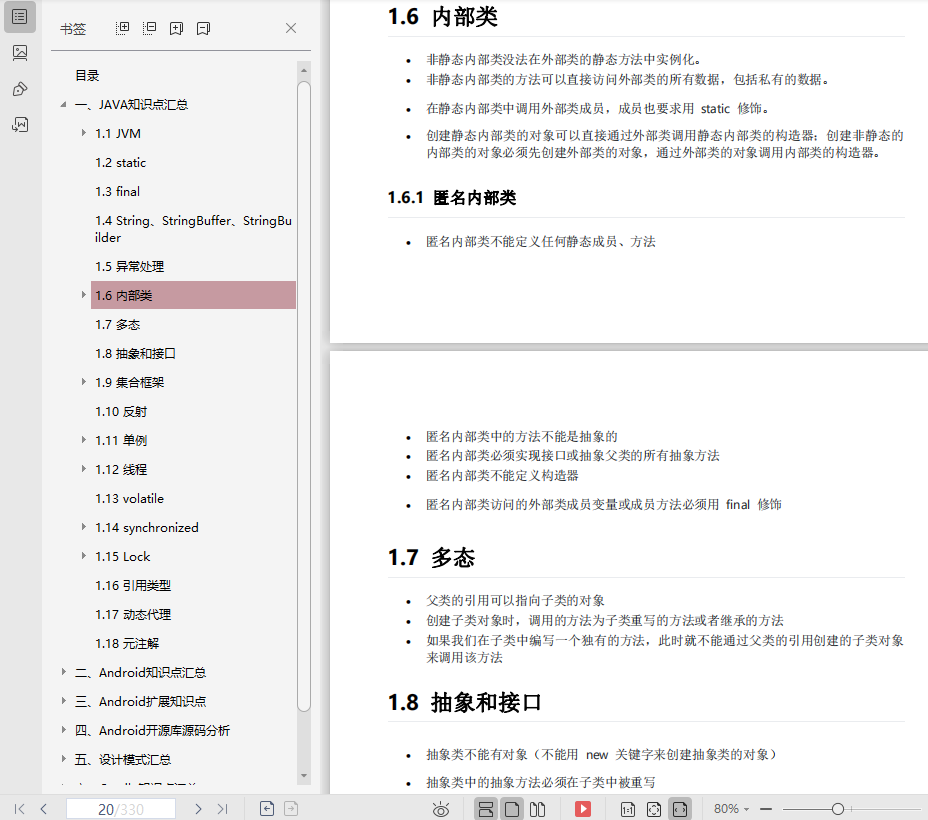Jump to the last page of the document
Screen dimensions: 928x820
(x=222, y=808)
